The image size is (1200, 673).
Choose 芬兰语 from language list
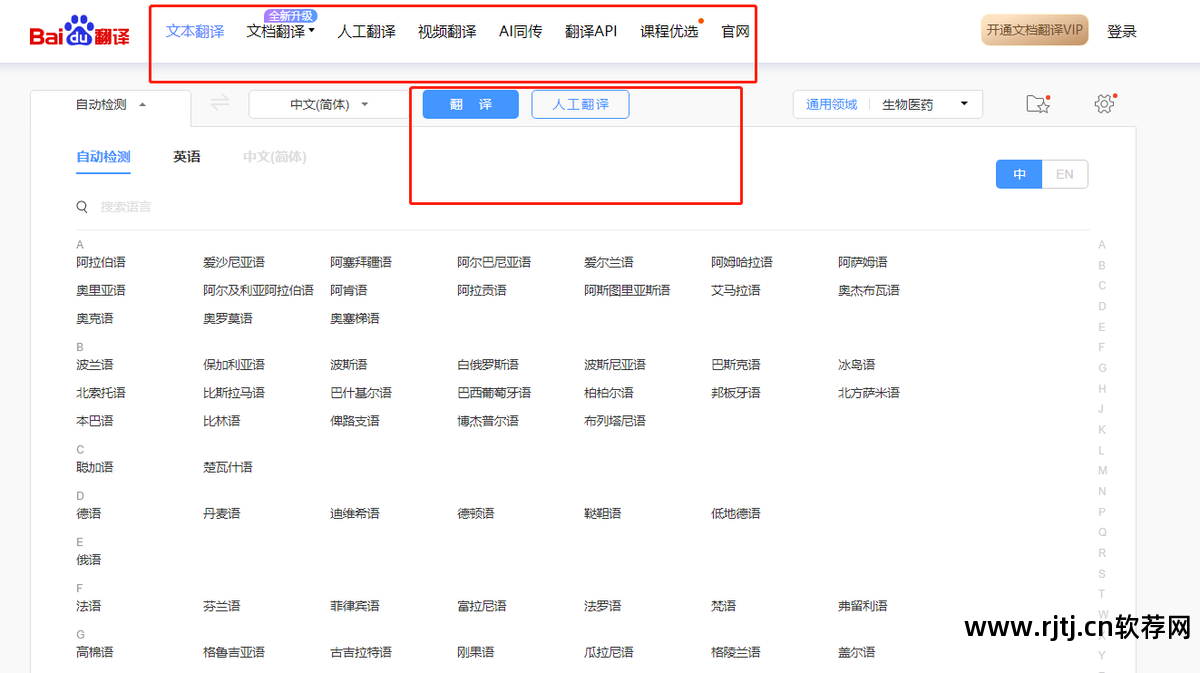pyautogui.click(x=222, y=605)
